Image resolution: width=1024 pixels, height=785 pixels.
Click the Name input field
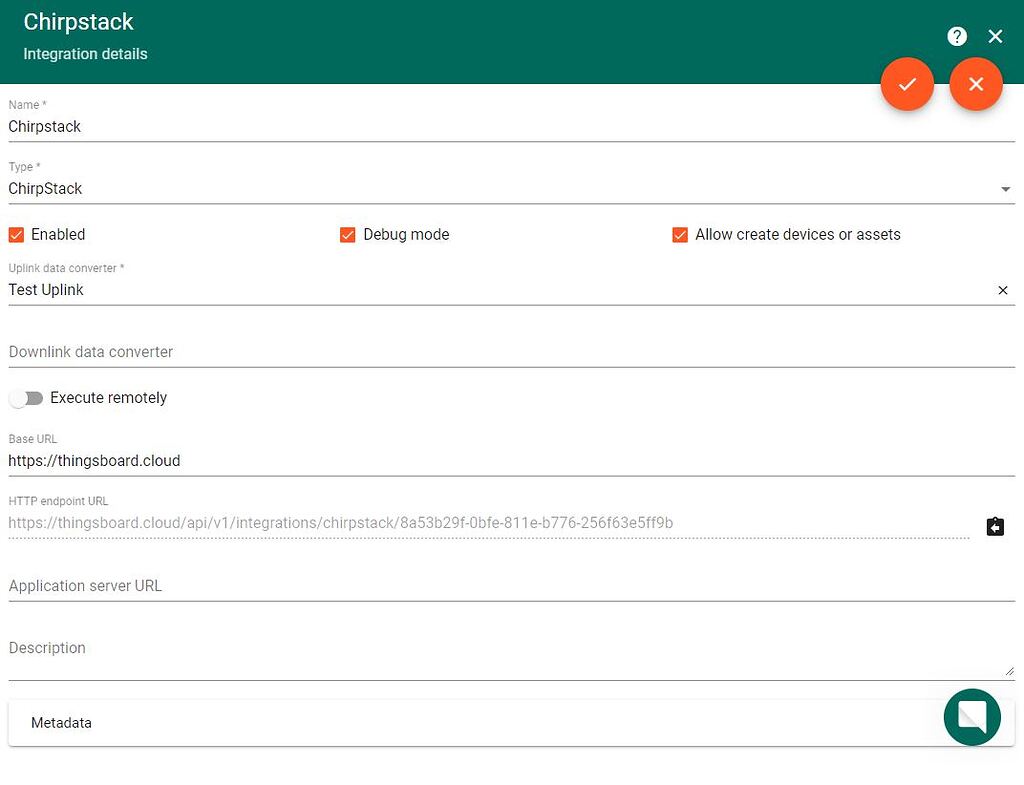(510, 127)
